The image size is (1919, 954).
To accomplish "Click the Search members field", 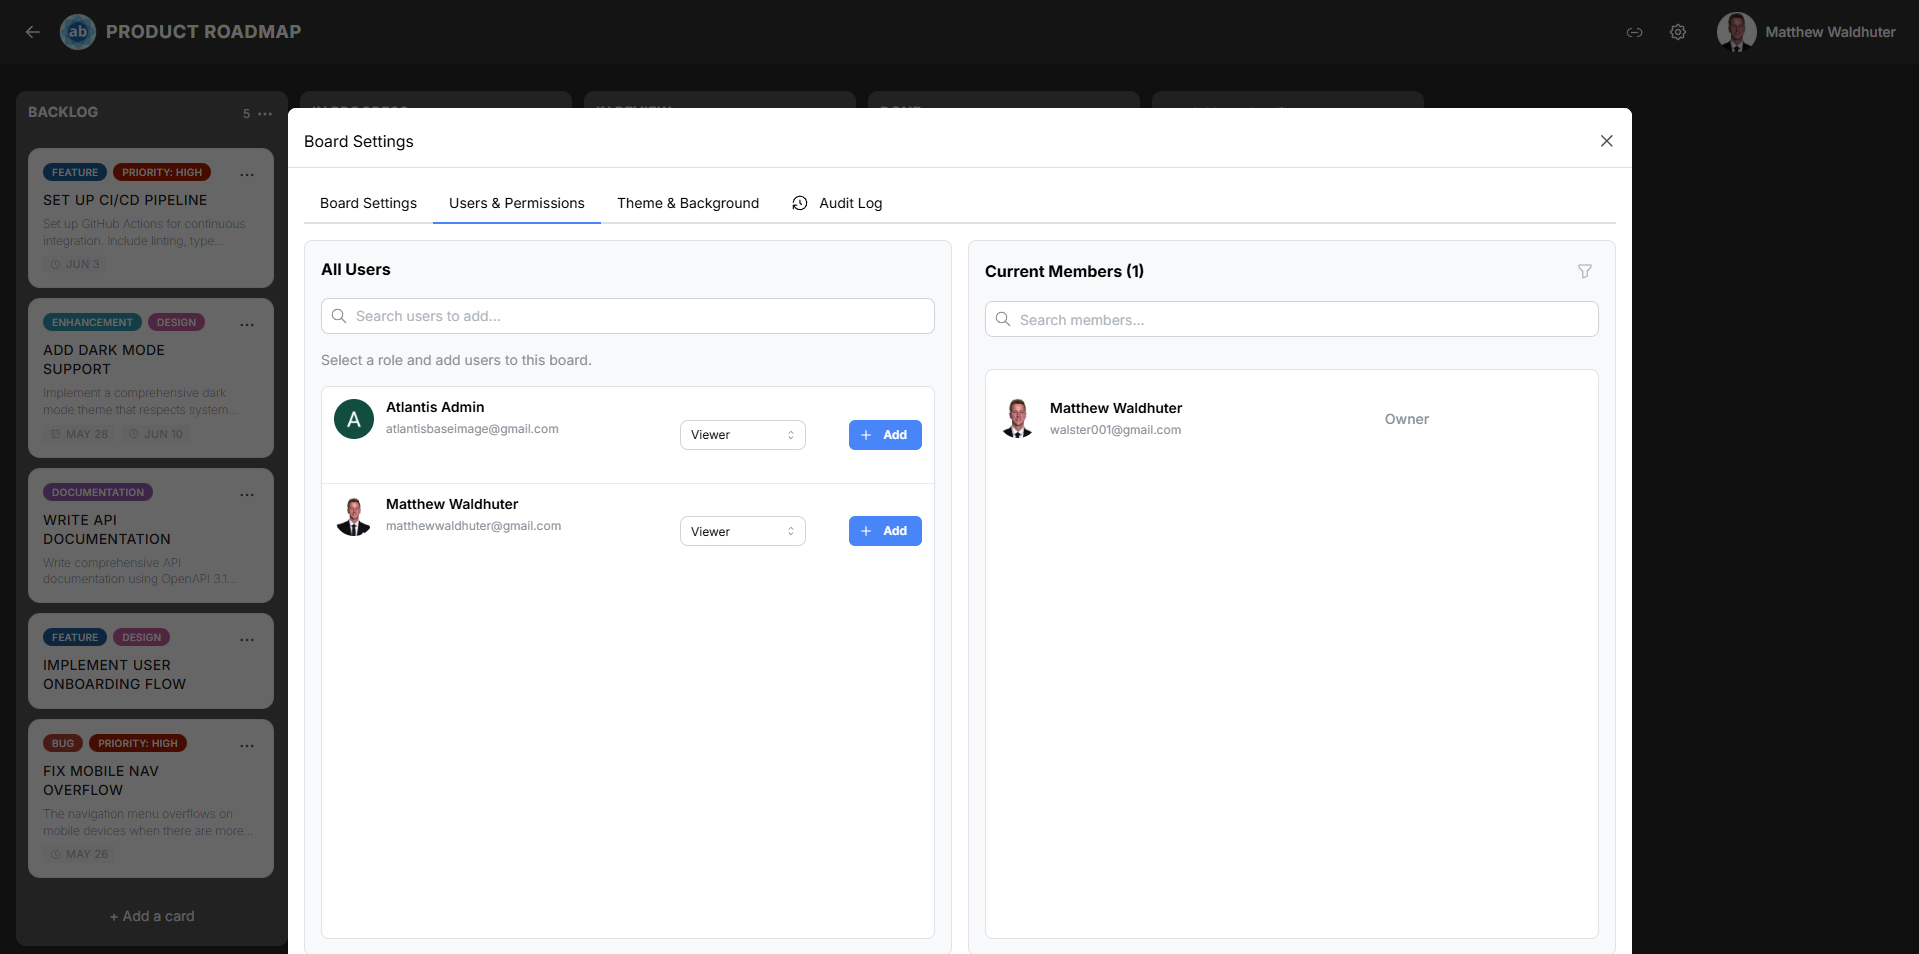I will 1292,319.
